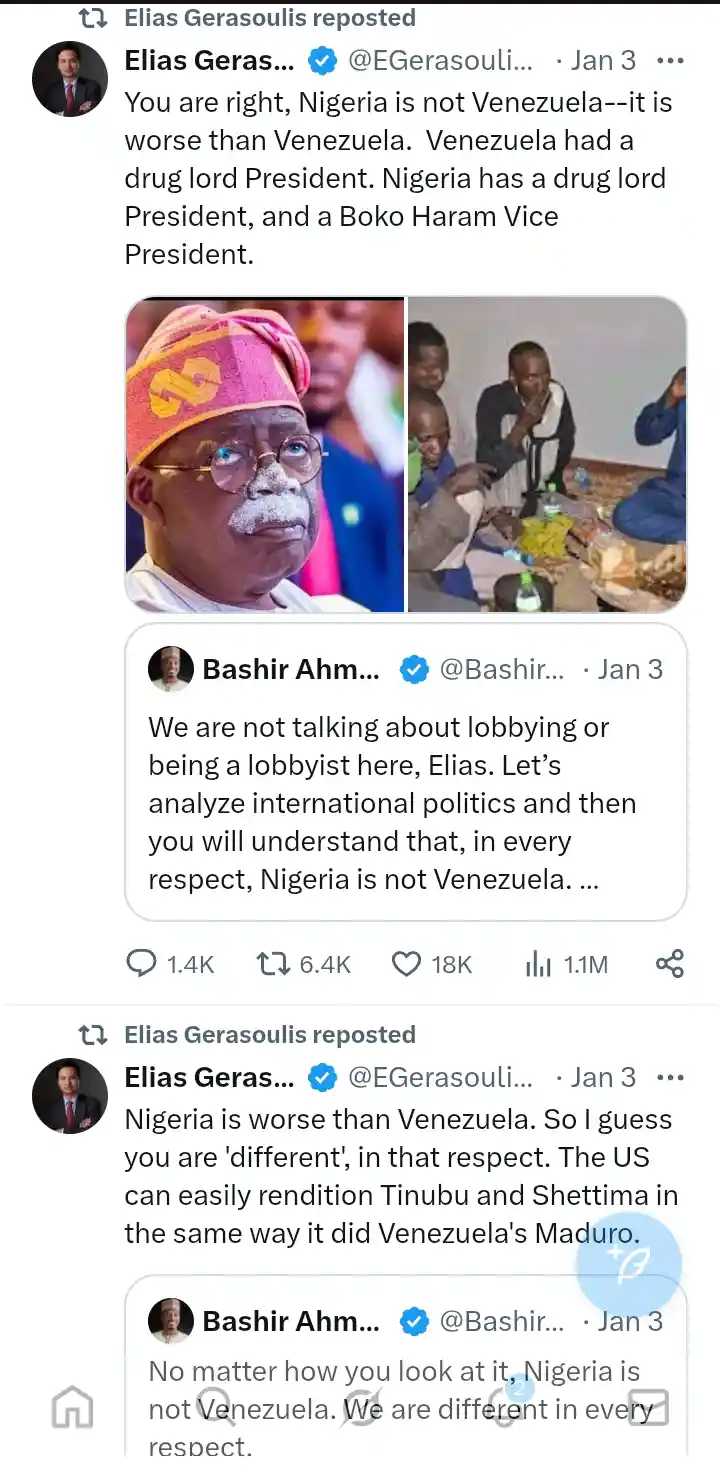Image resolution: width=720 pixels, height=1480 pixels.
Task: Open more options on the second post
Action: click(670, 1077)
